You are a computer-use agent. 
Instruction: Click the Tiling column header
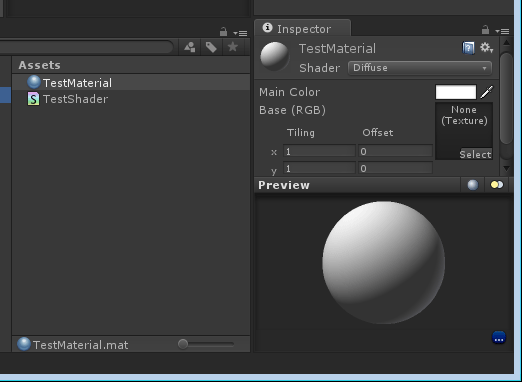click(x=301, y=133)
